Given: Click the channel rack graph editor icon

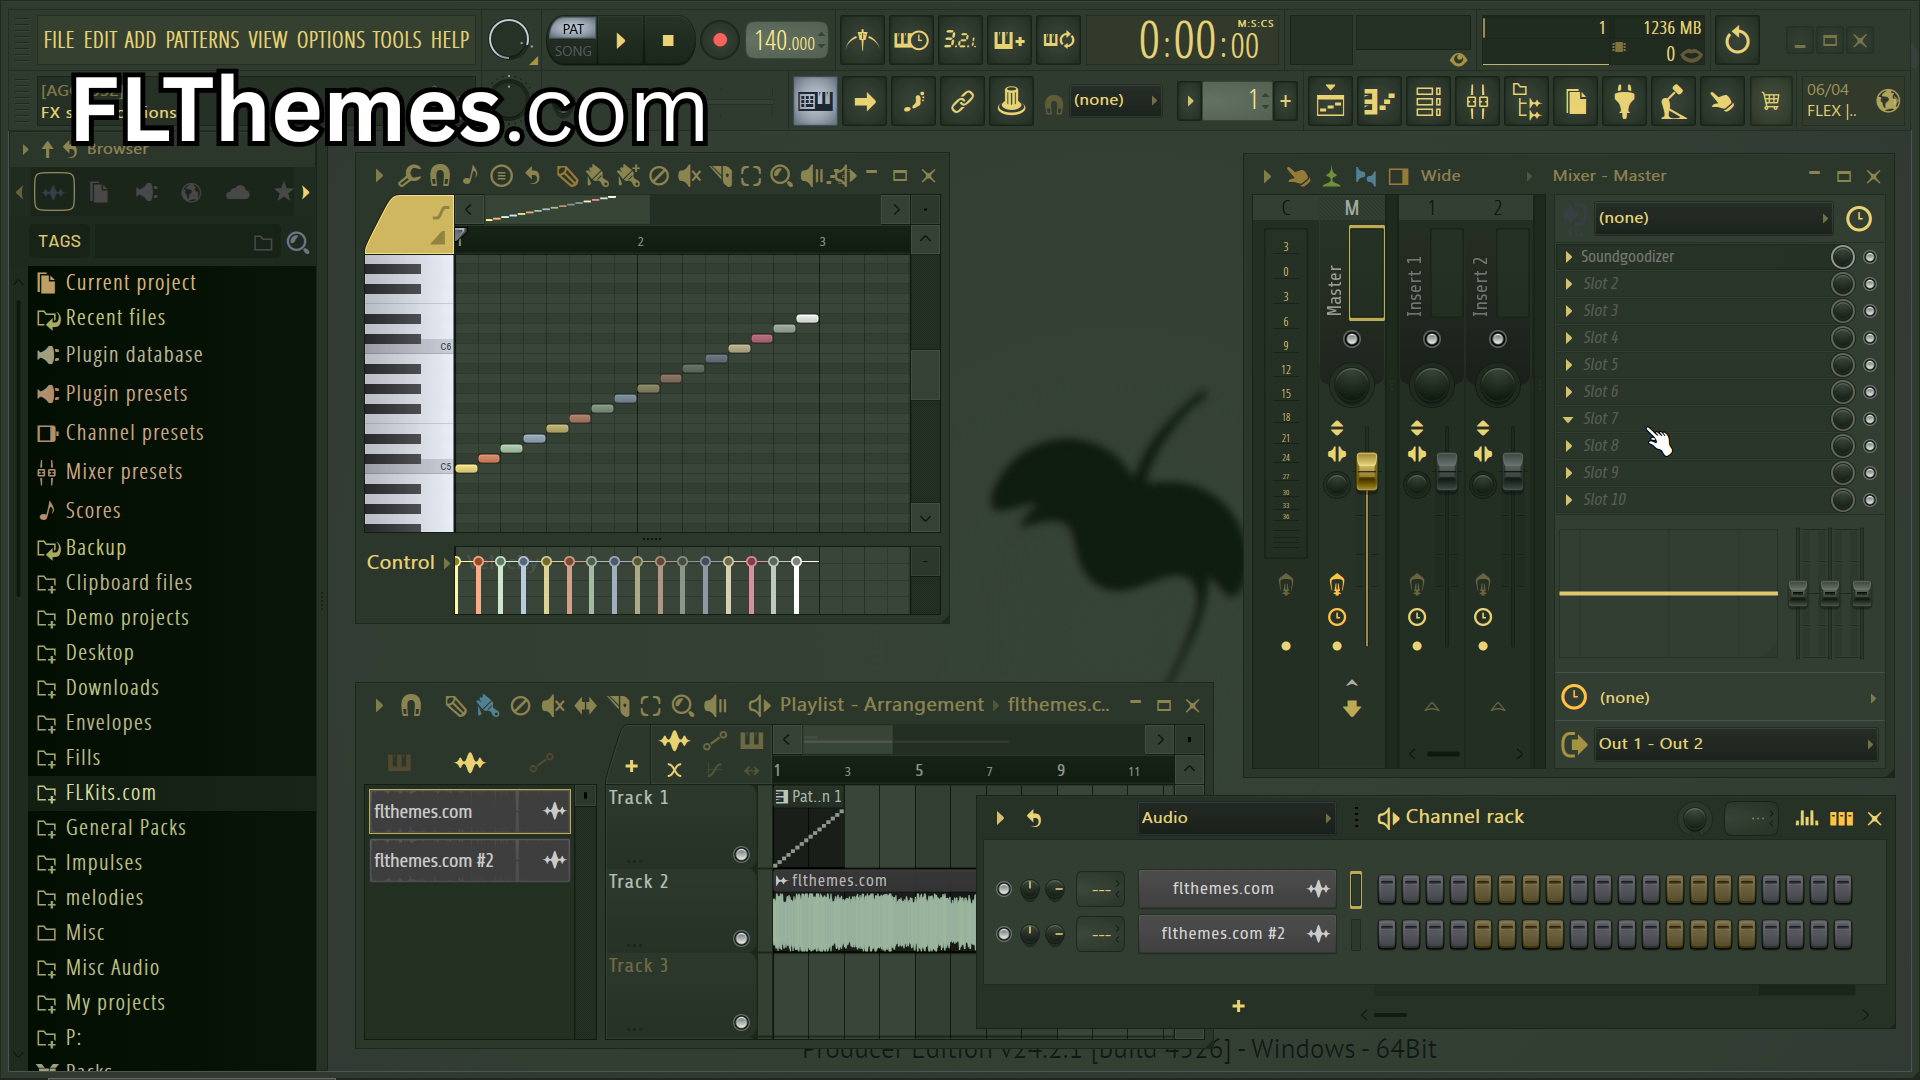Looking at the screenshot, I should pos(1806,818).
